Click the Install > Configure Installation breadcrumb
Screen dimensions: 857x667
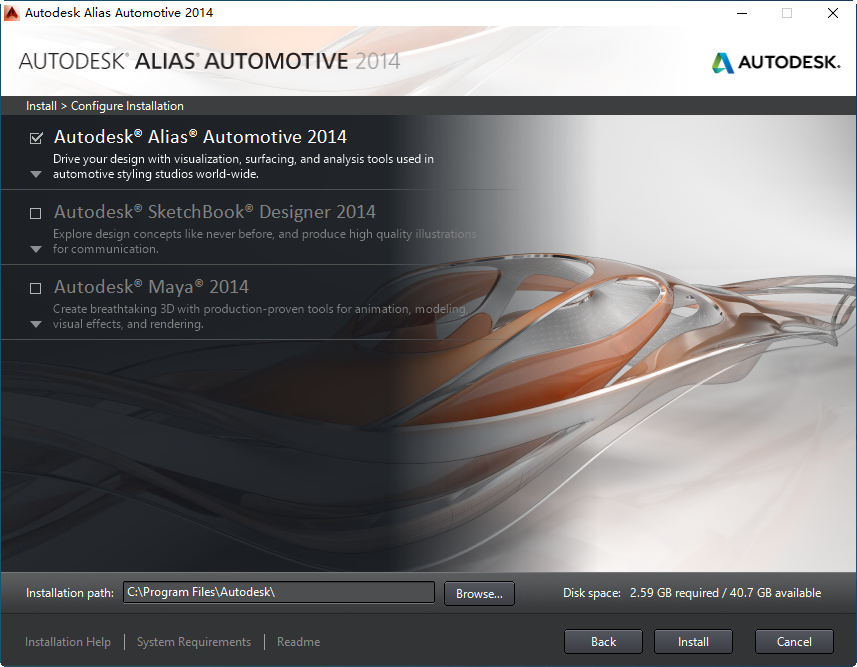[x=105, y=106]
